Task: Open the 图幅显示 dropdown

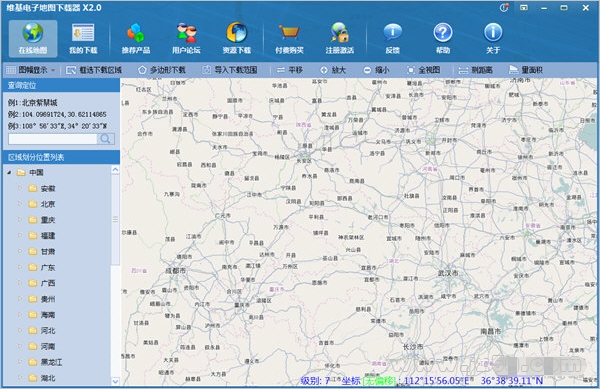Action: click(31, 70)
